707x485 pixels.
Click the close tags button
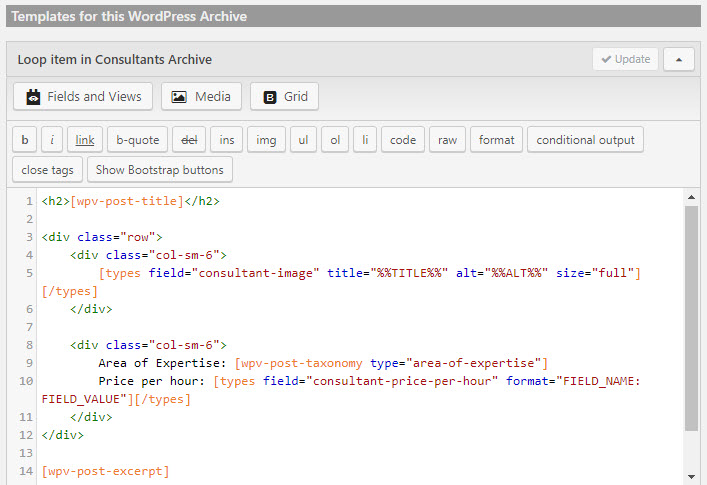click(x=47, y=170)
